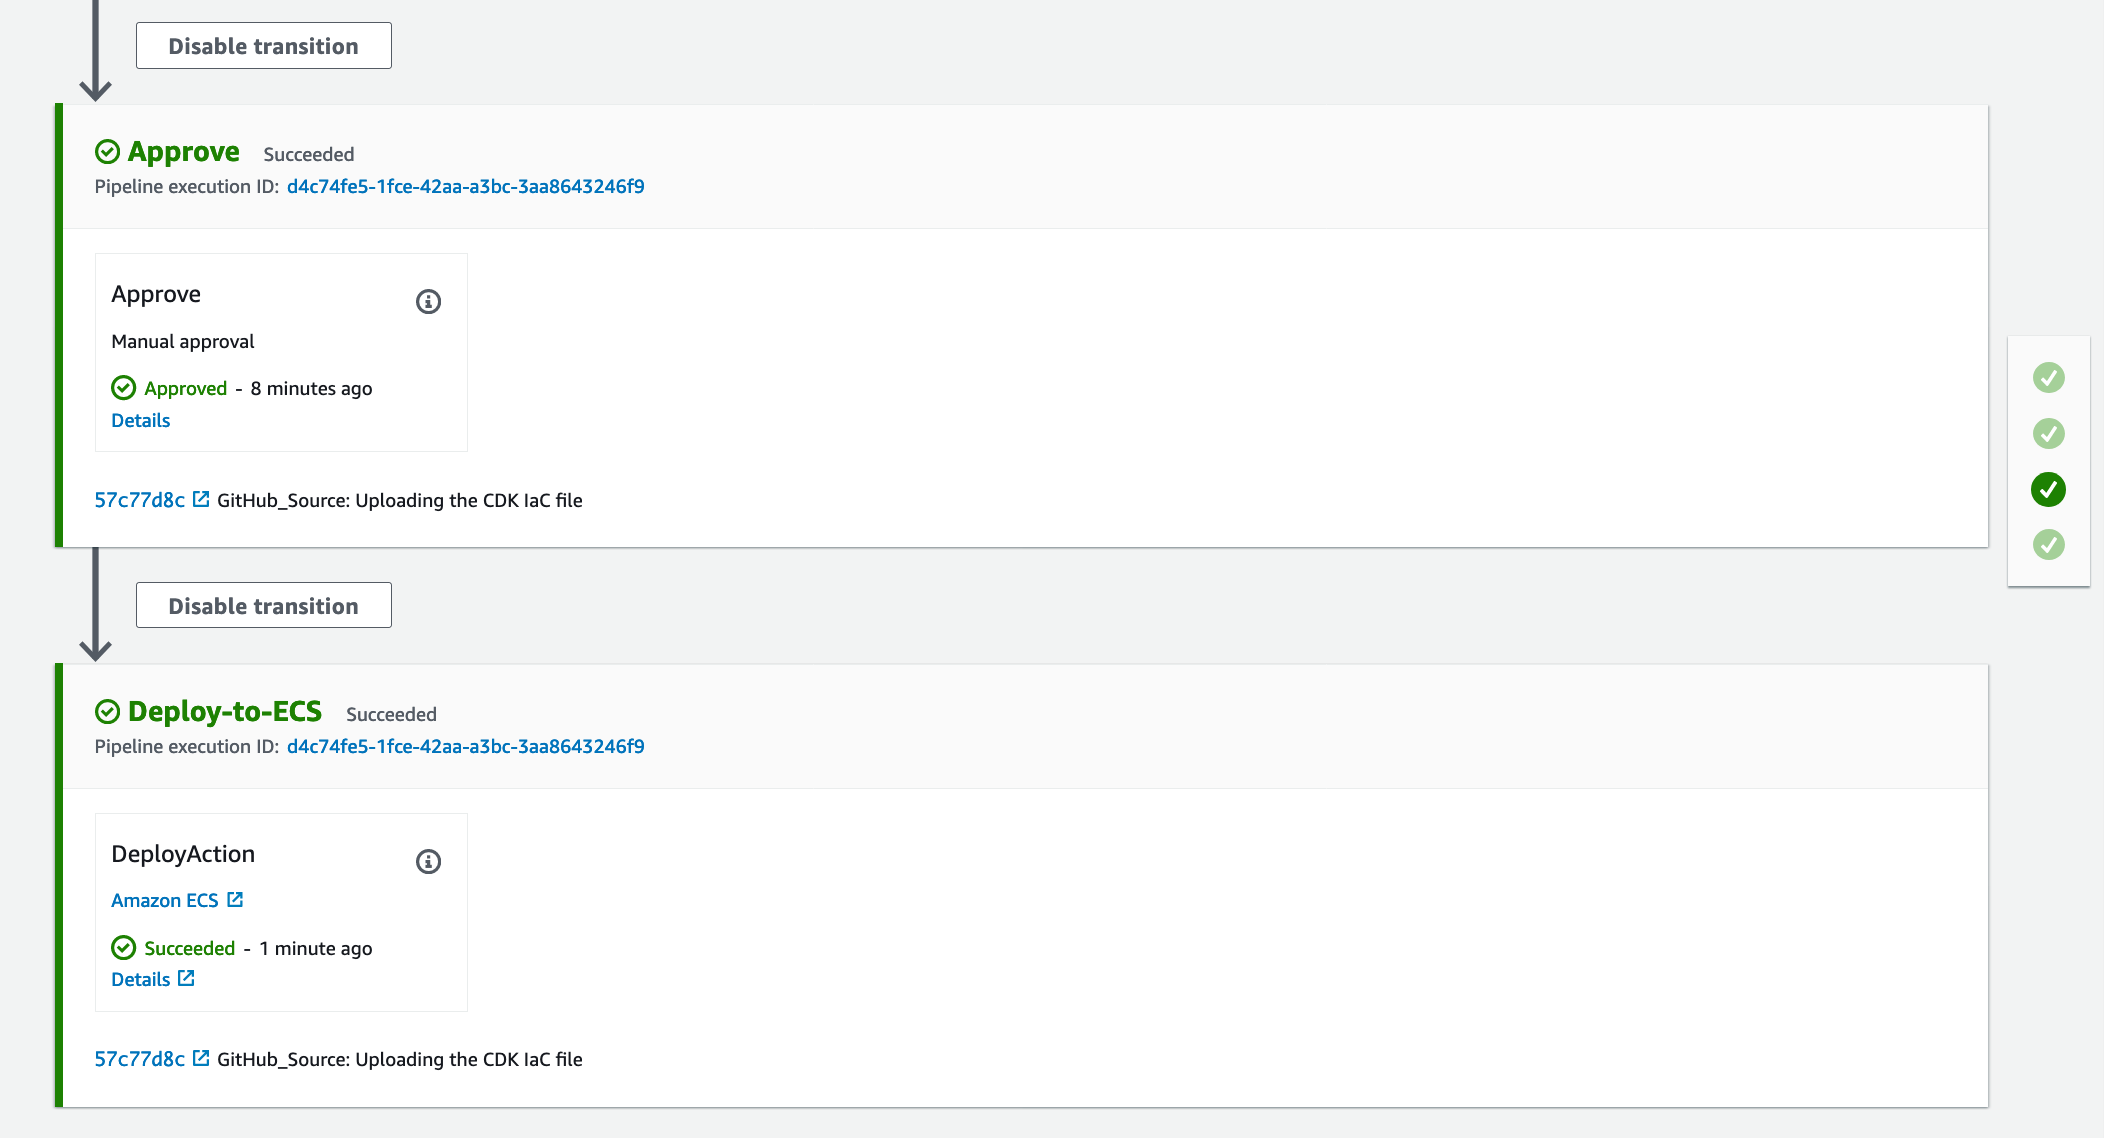Open Approve stage pipeline execution ID link
The height and width of the screenshot is (1138, 2104).
465,187
